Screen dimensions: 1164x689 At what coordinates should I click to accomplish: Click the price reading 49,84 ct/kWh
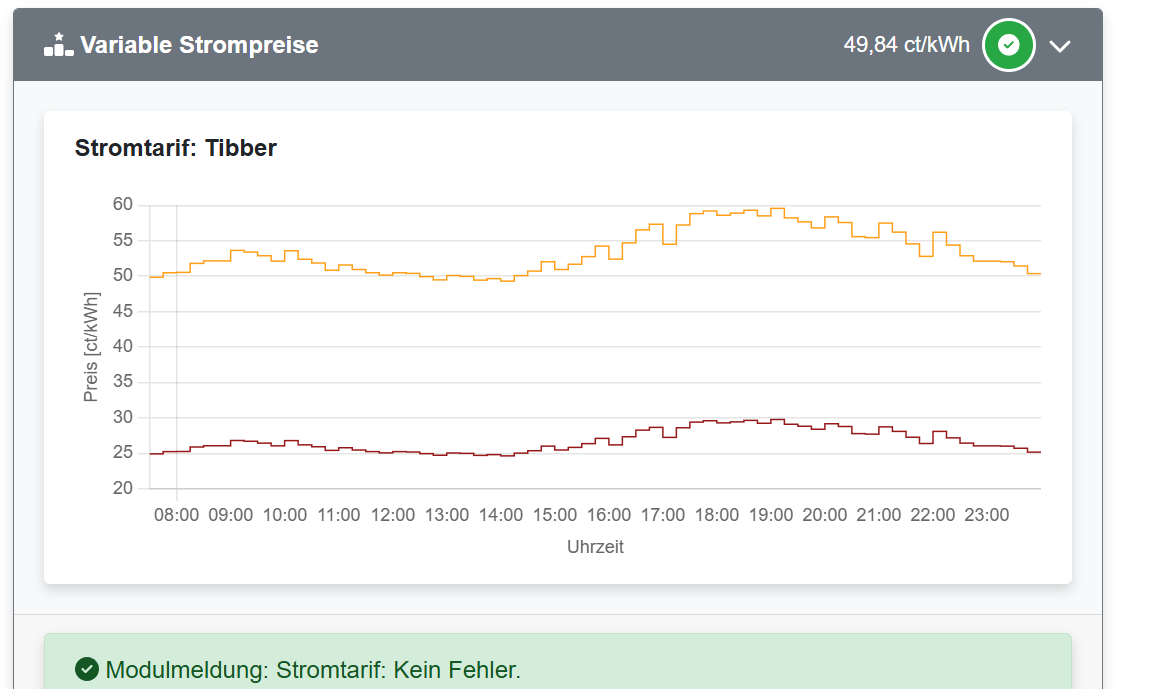coord(907,44)
